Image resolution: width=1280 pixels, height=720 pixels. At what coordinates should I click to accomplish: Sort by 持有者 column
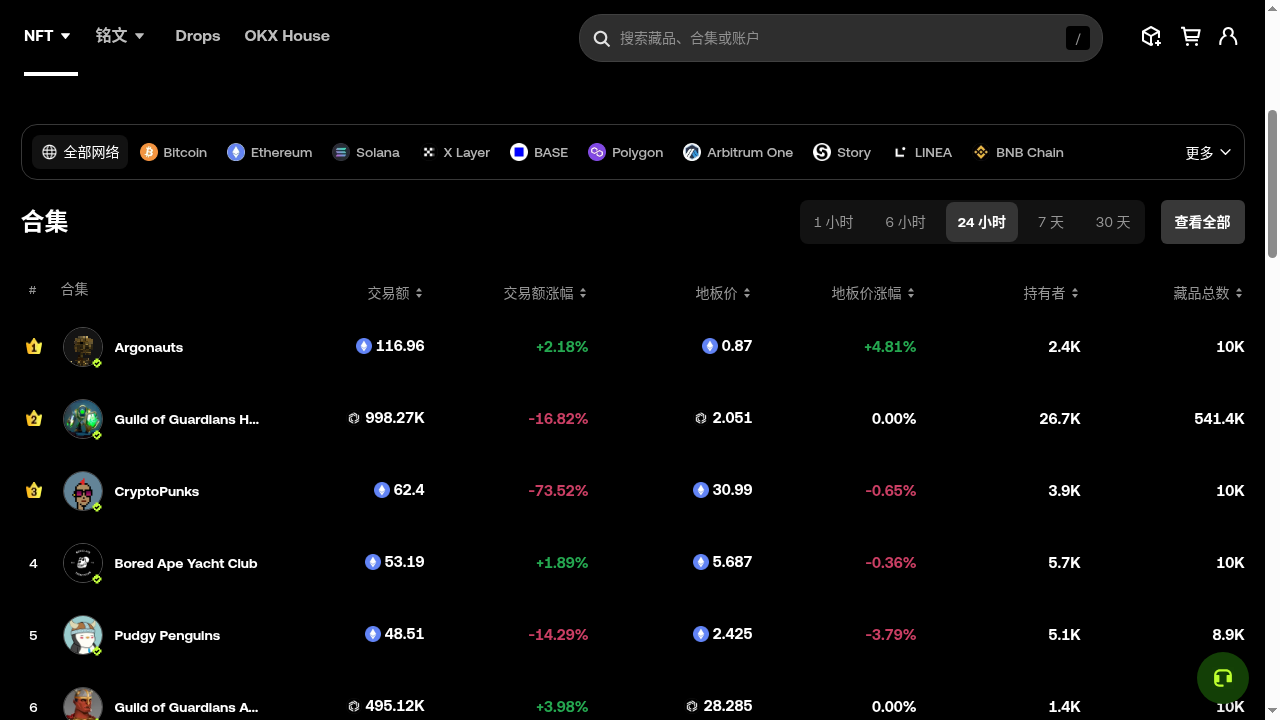[x=1051, y=293]
